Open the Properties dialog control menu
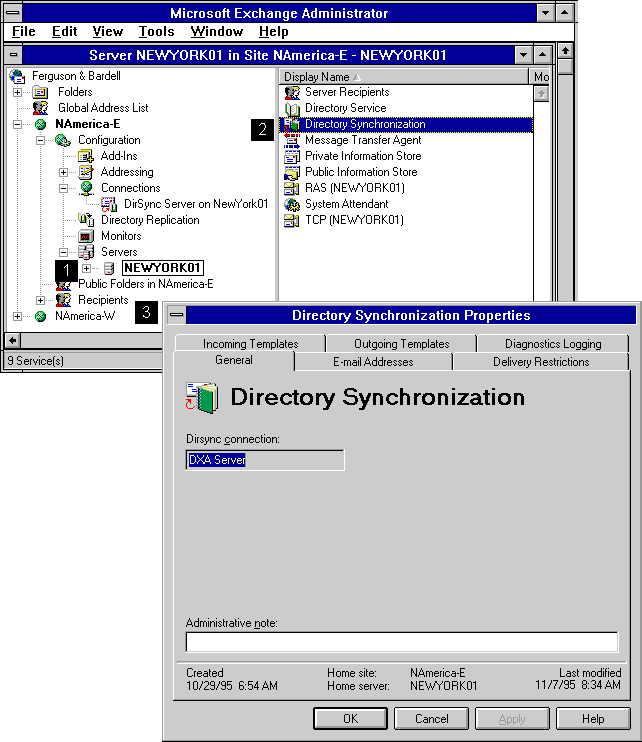 point(176,315)
